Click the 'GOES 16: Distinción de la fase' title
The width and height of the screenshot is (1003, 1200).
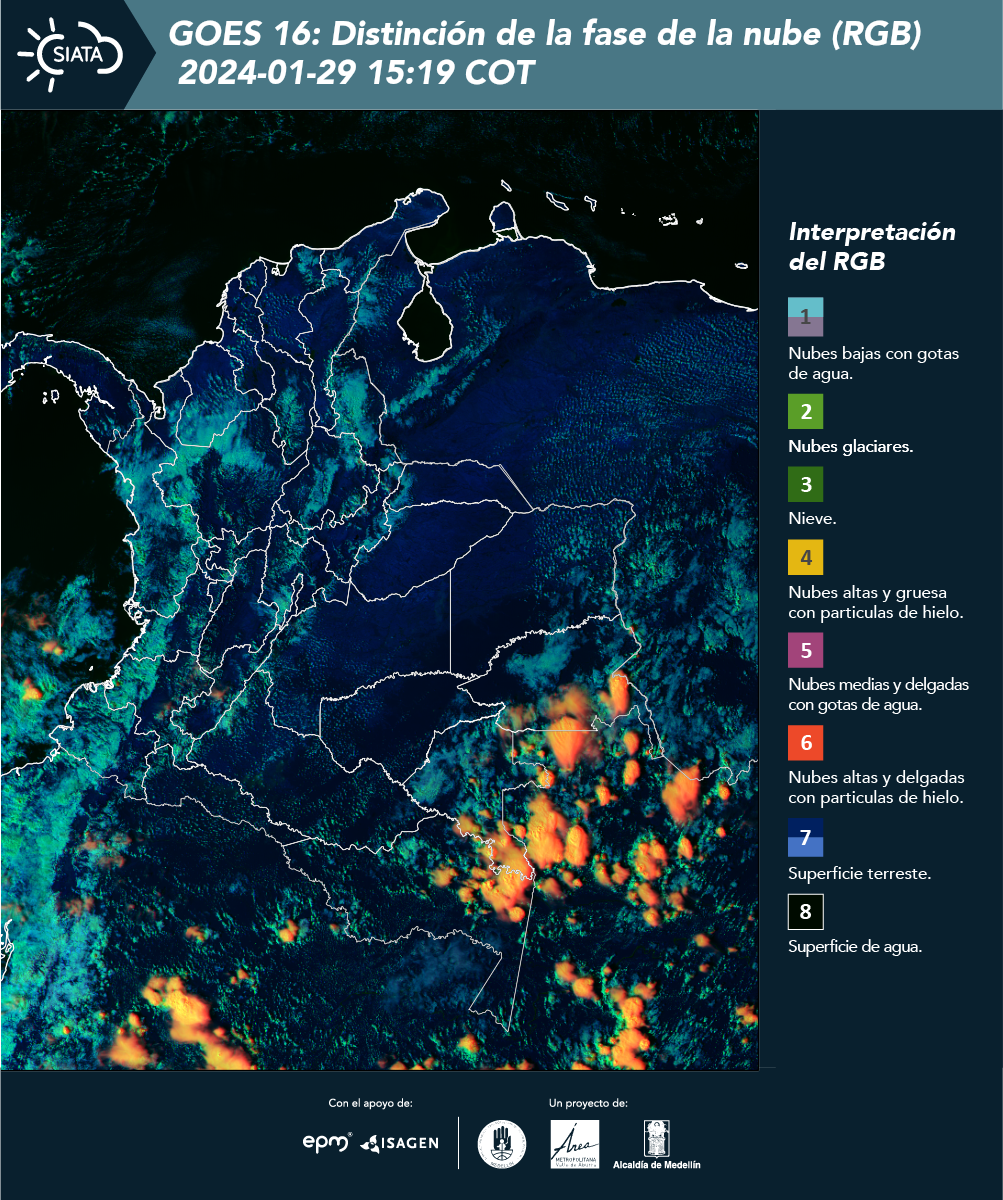click(544, 34)
